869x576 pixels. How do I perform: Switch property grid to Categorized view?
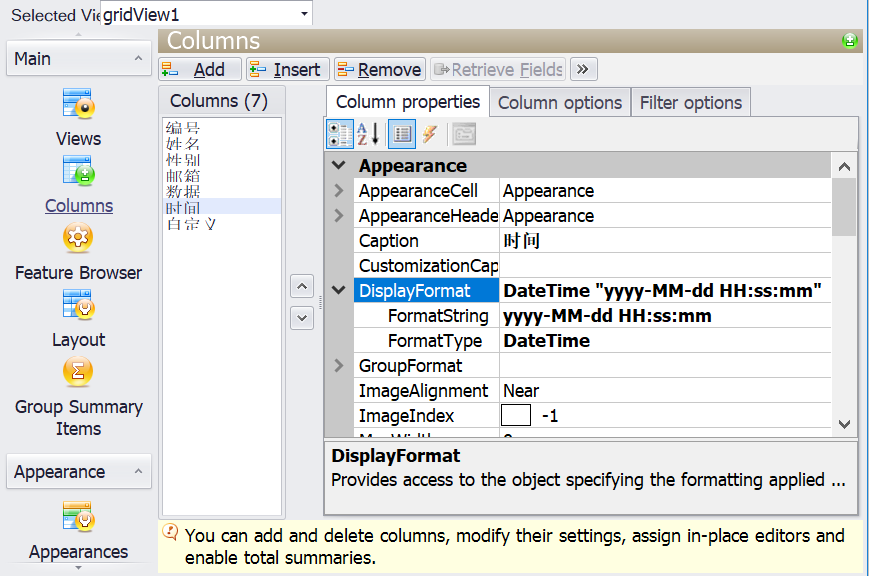point(340,135)
